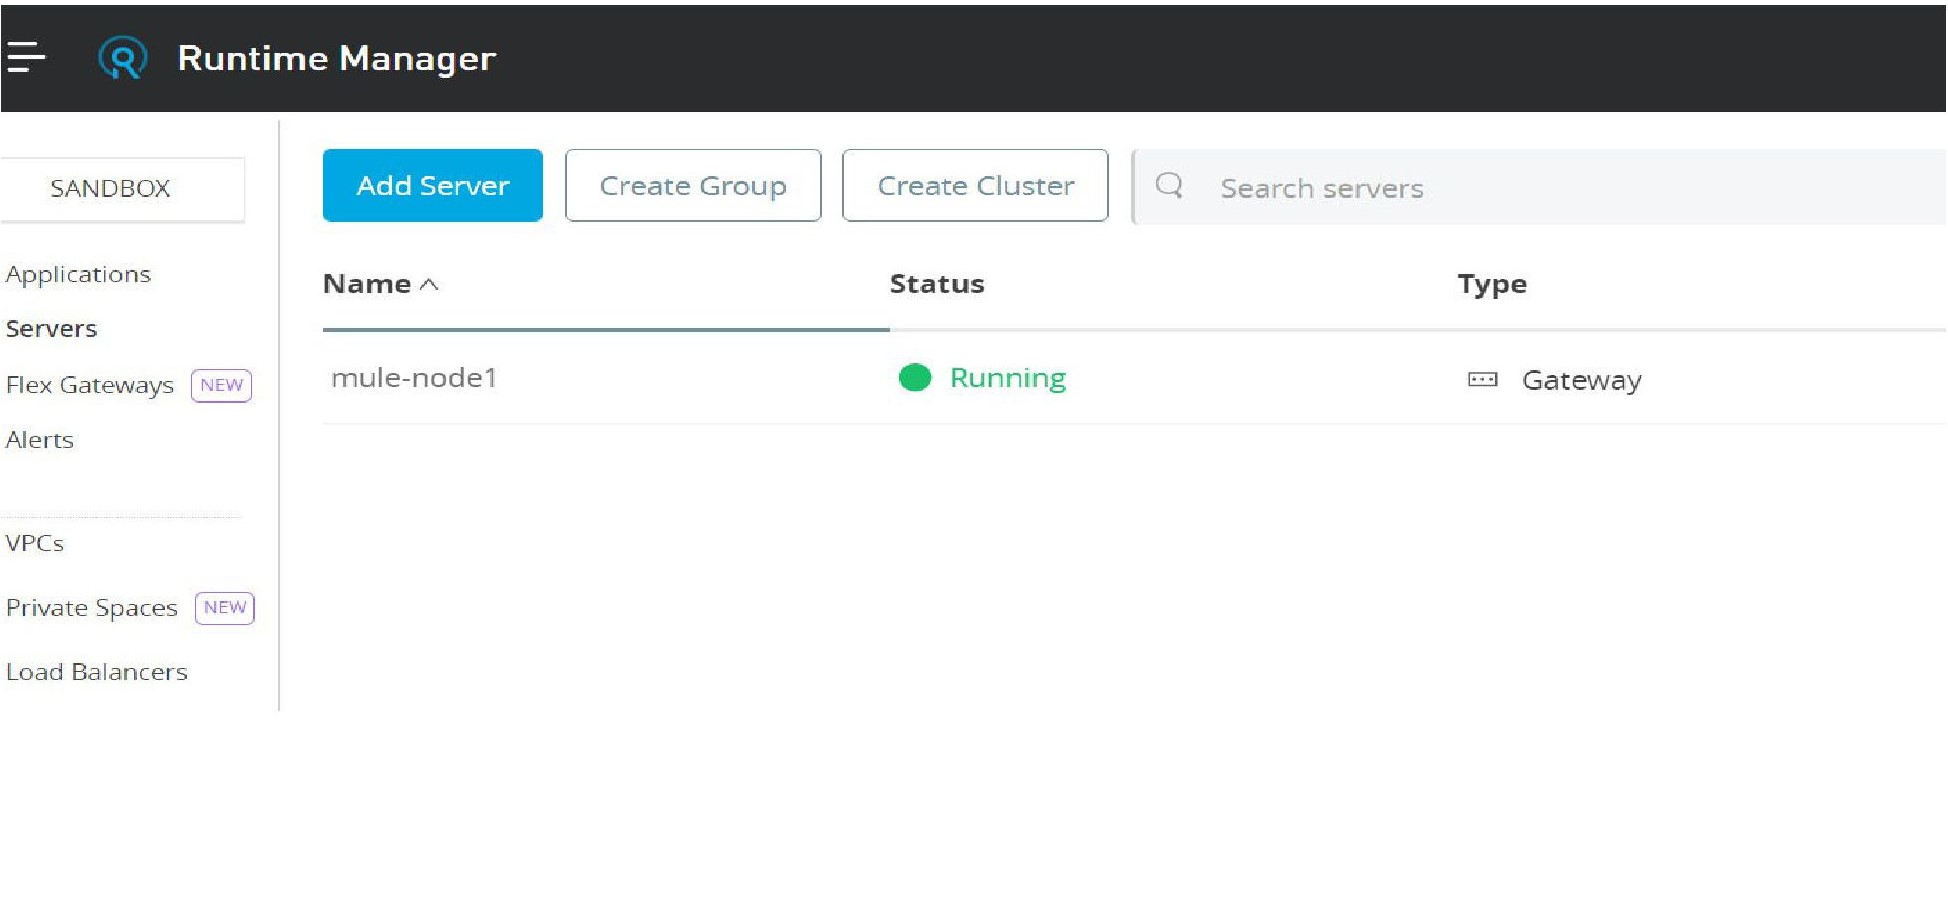Open the SANDBOX environment switcher
The height and width of the screenshot is (912, 1948).
click(x=111, y=188)
